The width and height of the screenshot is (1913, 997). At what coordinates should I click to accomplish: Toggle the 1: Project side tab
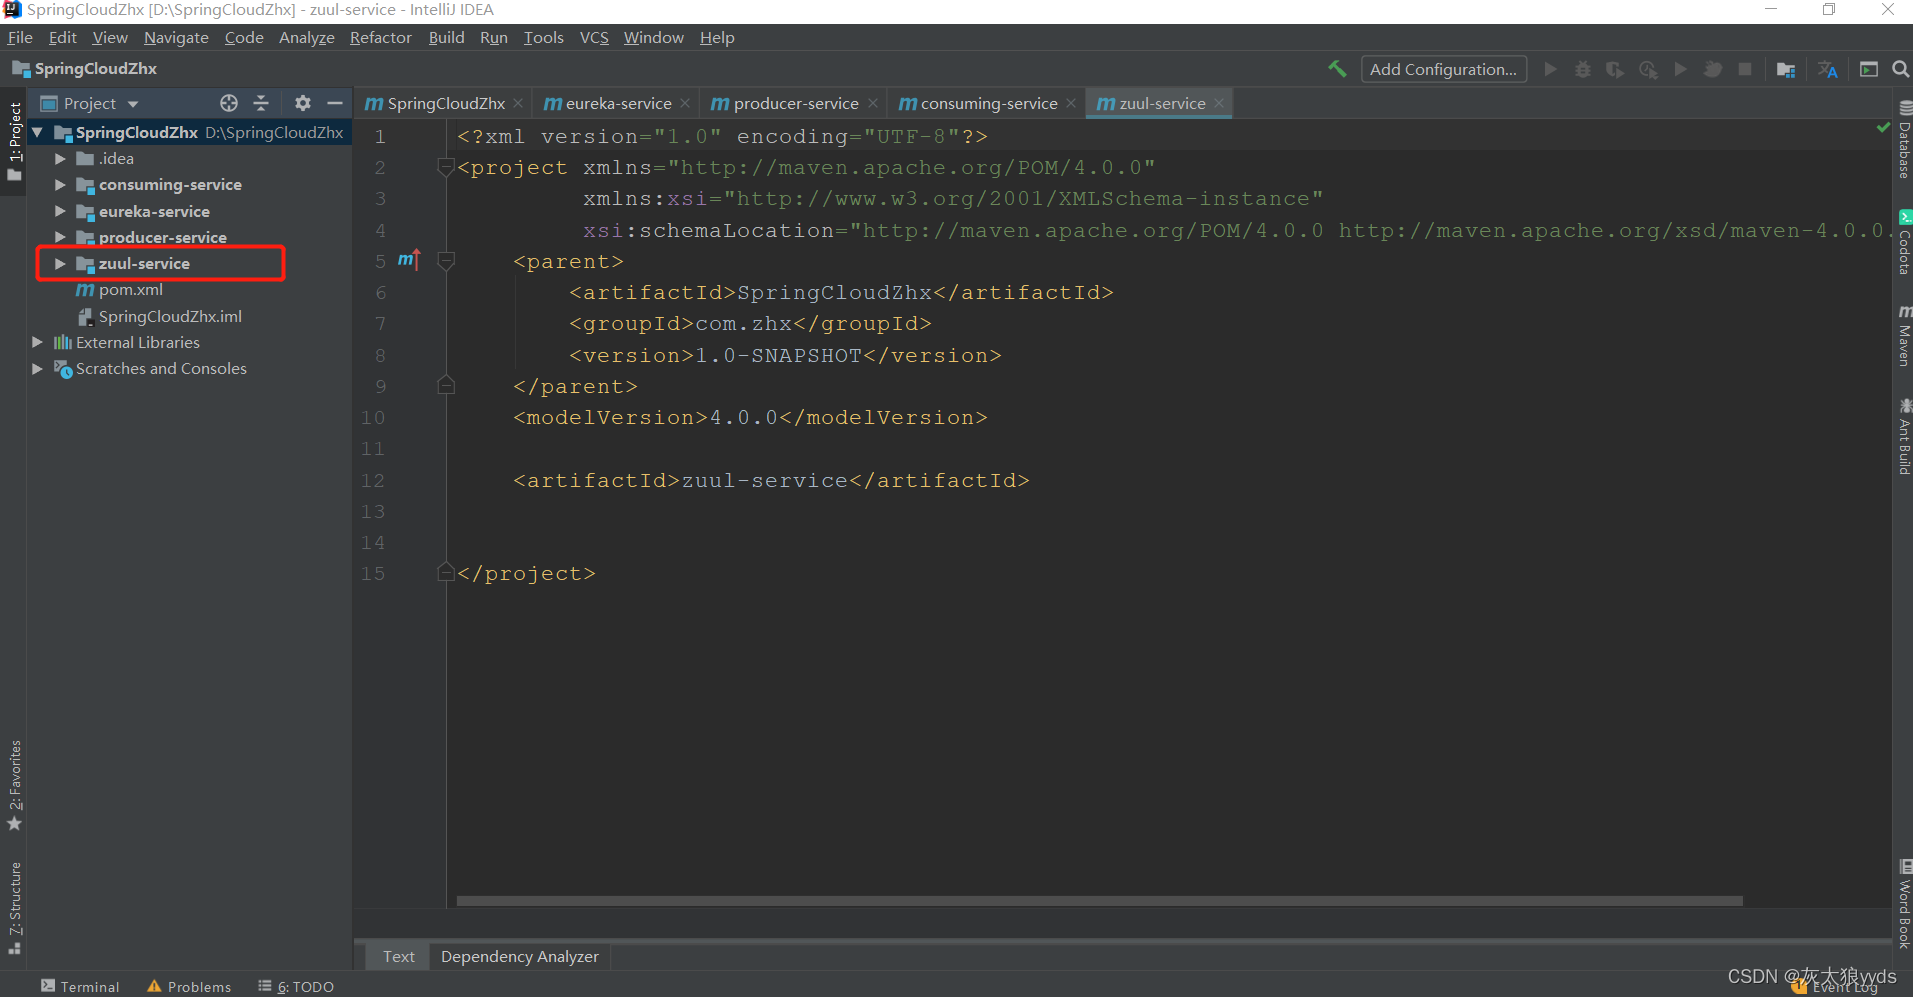(x=14, y=141)
